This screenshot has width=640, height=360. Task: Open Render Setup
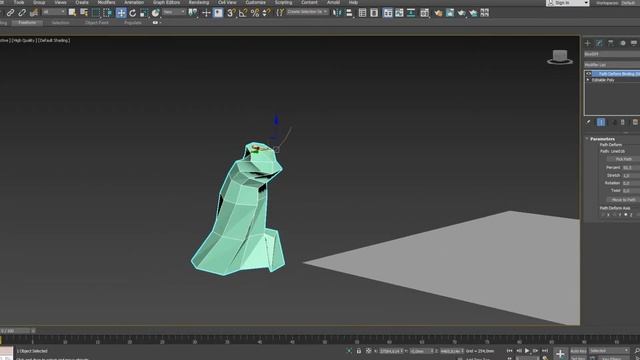pyautogui.click(x=438, y=13)
